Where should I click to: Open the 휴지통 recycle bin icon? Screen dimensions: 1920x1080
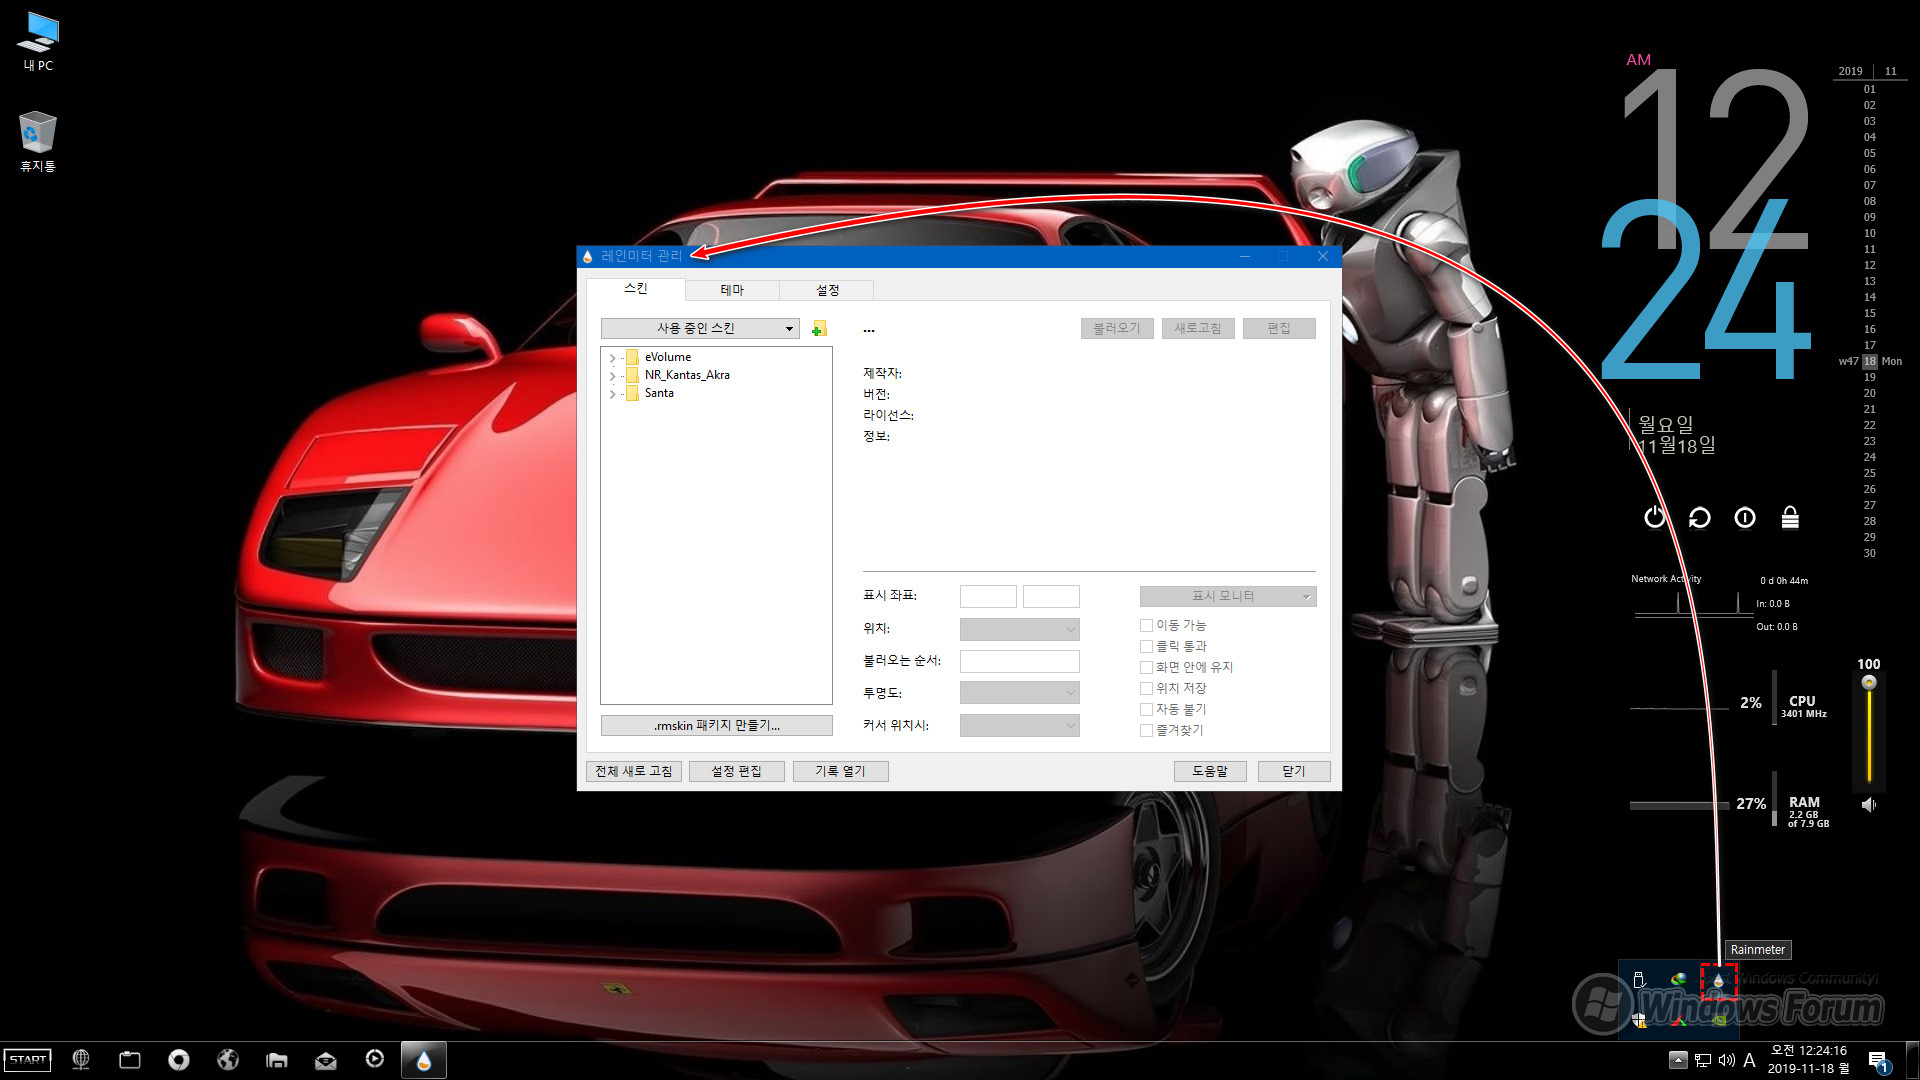point(38,141)
